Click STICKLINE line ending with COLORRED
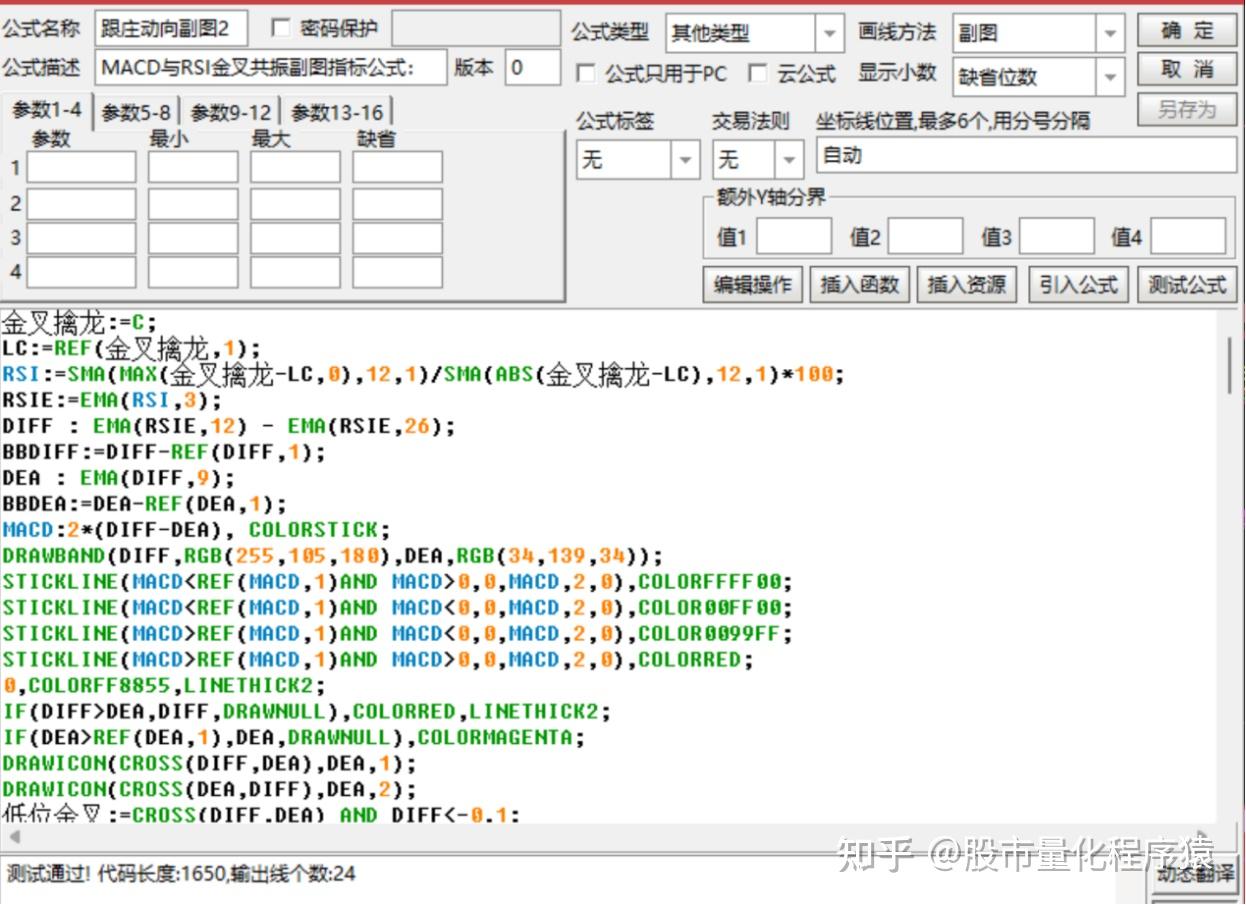This screenshot has width=1246, height=905. tap(378, 660)
